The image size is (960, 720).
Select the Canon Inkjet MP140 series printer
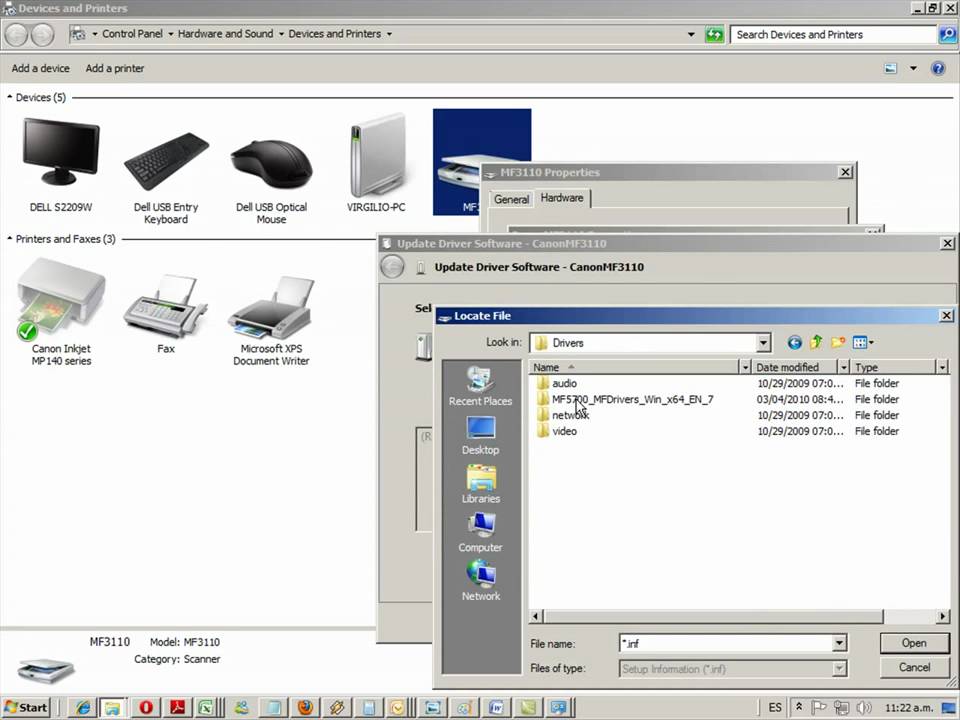click(x=61, y=312)
